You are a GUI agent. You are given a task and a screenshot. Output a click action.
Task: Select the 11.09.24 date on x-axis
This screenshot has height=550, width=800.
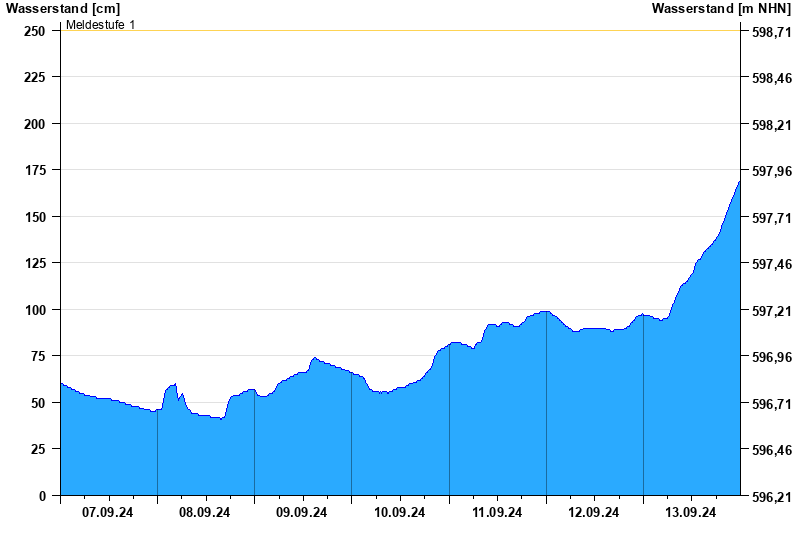click(x=497, y=513)
